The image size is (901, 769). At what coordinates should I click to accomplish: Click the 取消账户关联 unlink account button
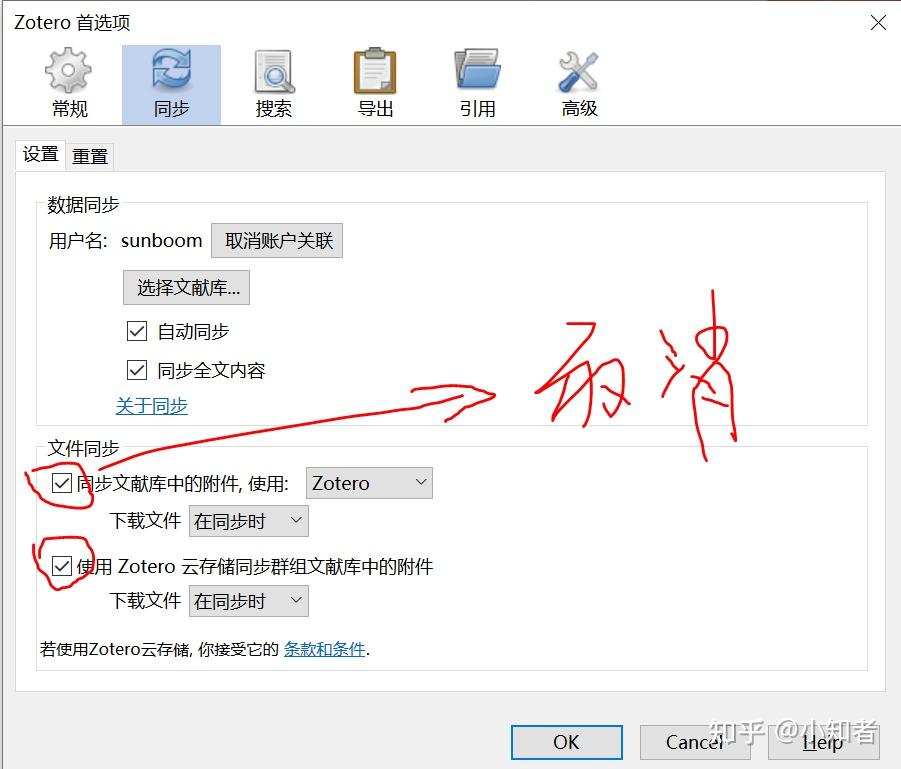(277, 240)
